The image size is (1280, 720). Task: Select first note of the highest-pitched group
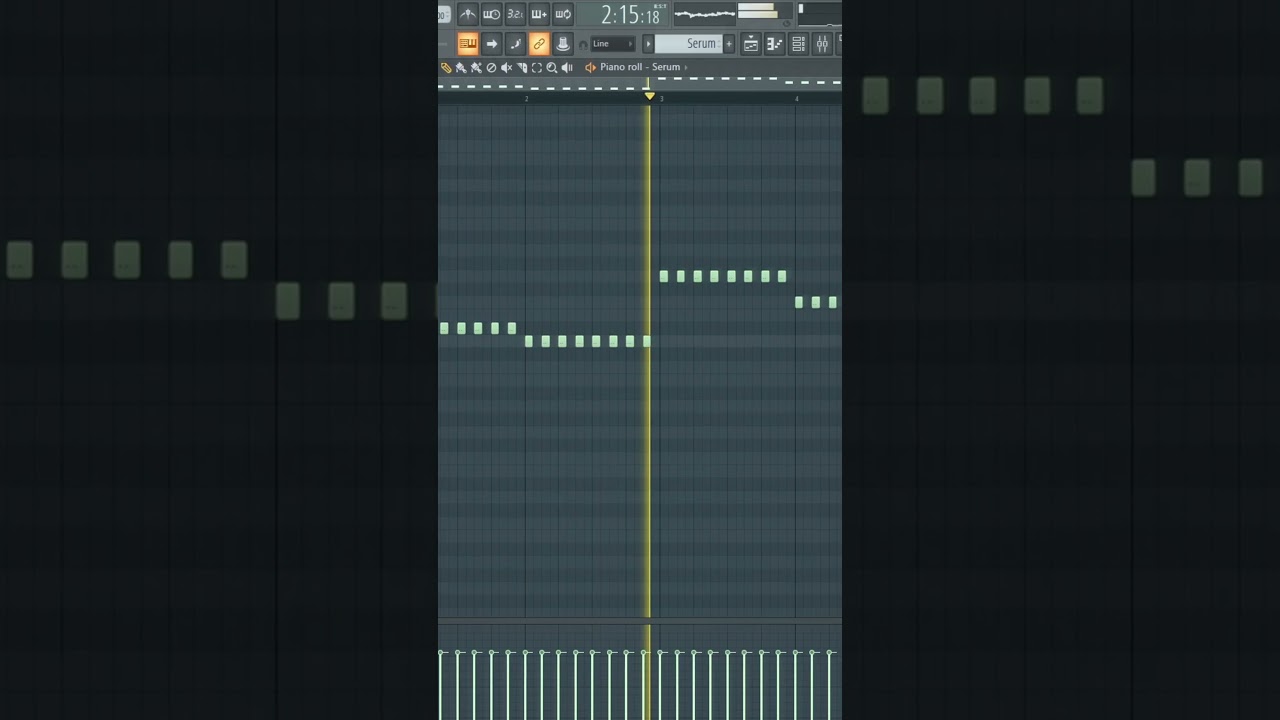click(x=664, y=276)
